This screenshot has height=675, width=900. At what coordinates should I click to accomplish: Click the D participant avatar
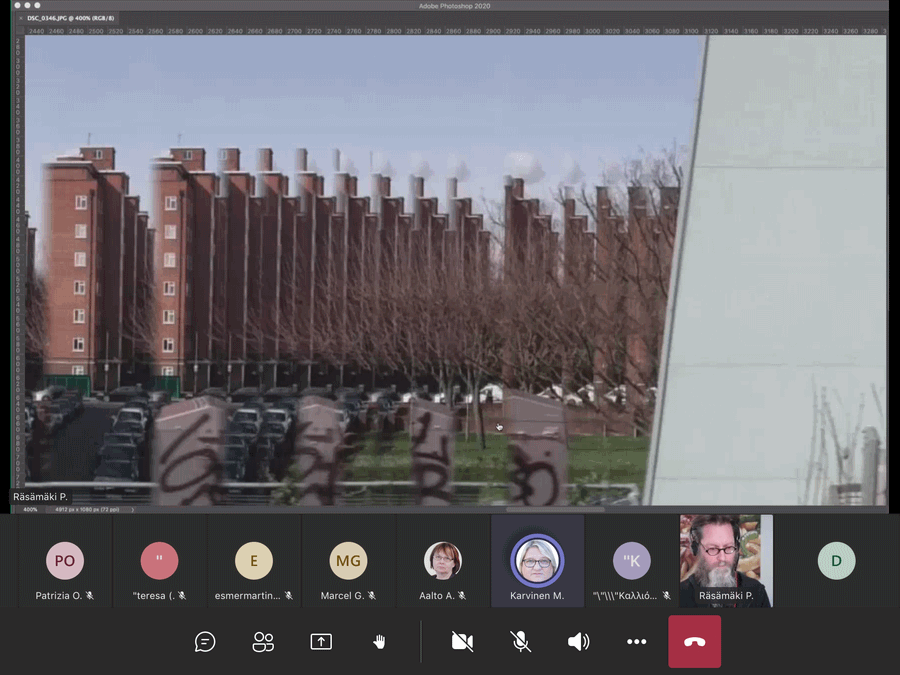(836, 561)
